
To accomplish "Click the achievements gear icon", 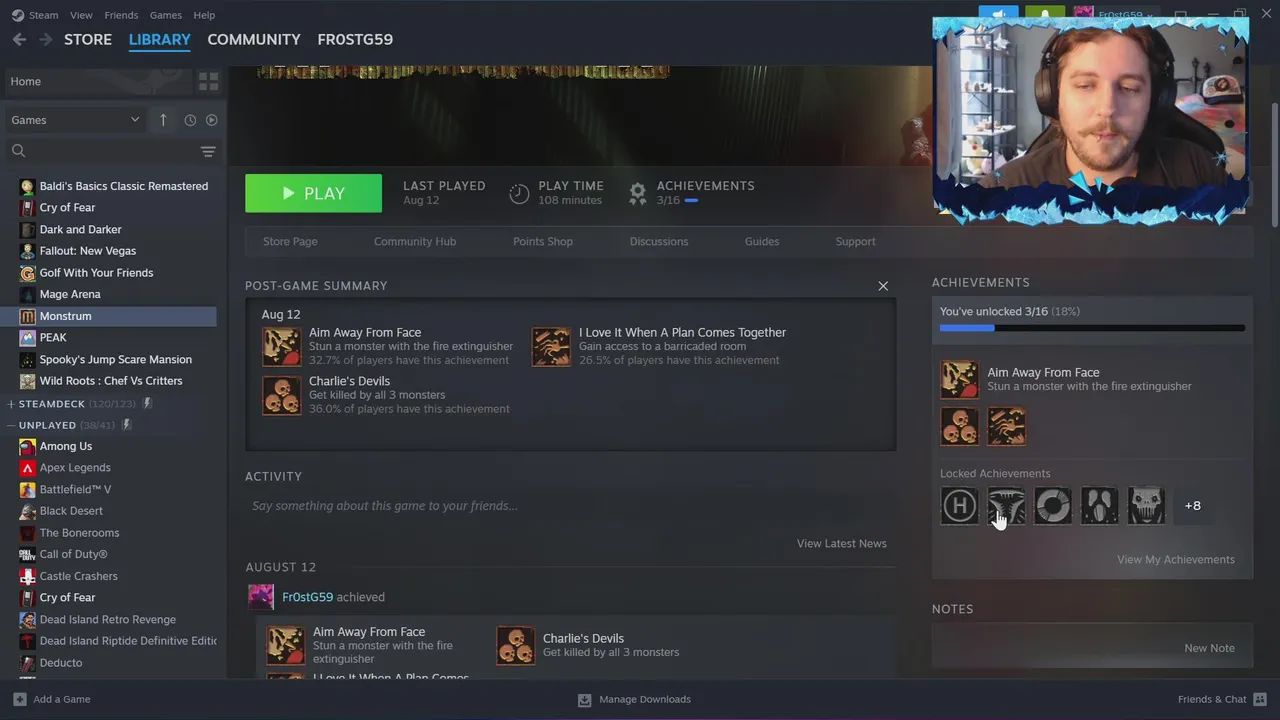I will (x=637, y=193).
